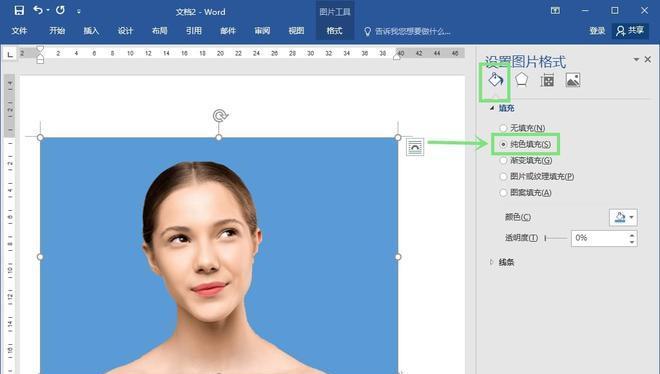Click the right-middle handle of the picture
The height and width of the screenshot is (374, 660).
[398, 257]
